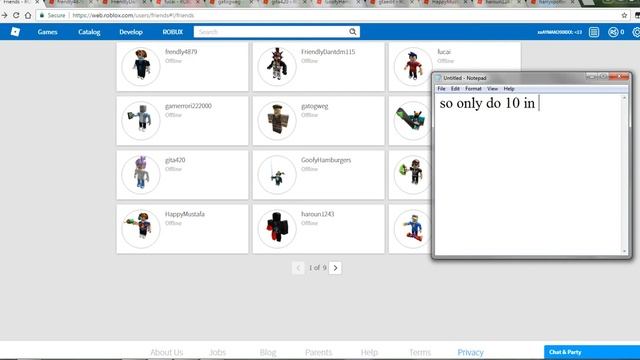Screen dimensions: 640x360
Task: Open the ROBUX page
Action: click(173, 32)
